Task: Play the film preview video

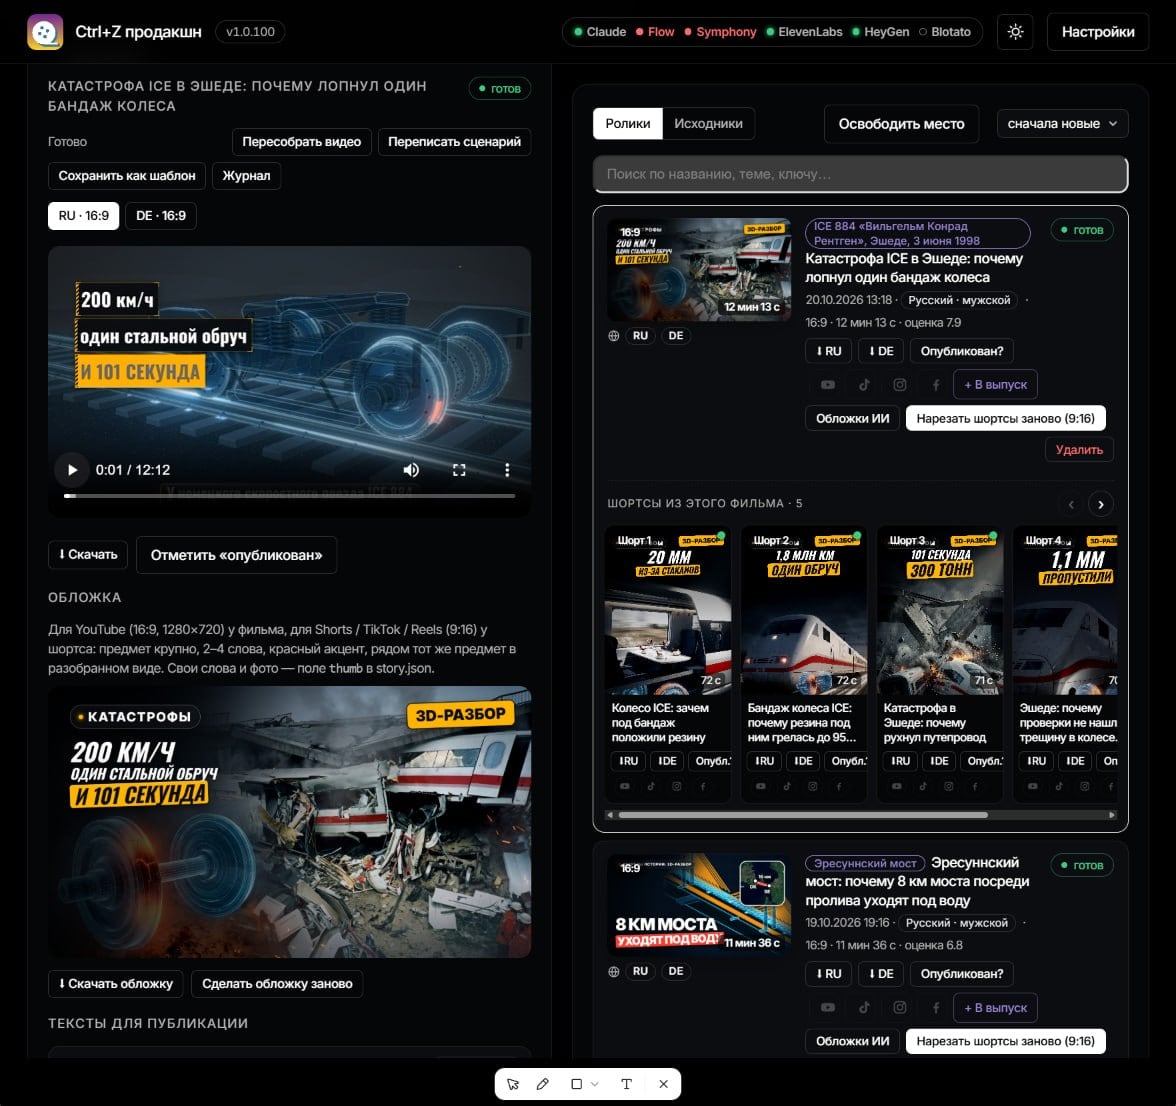Action: click(72, 470)
